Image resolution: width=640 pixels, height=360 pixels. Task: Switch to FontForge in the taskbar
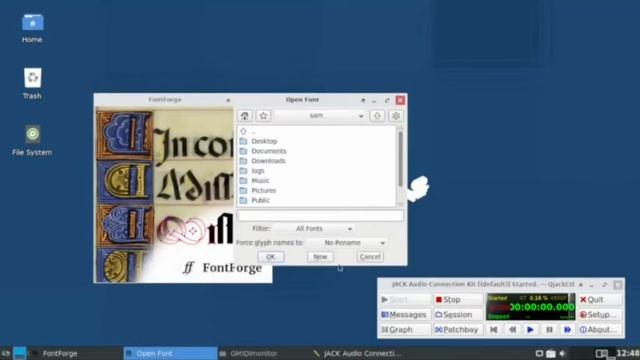[76, 353]
